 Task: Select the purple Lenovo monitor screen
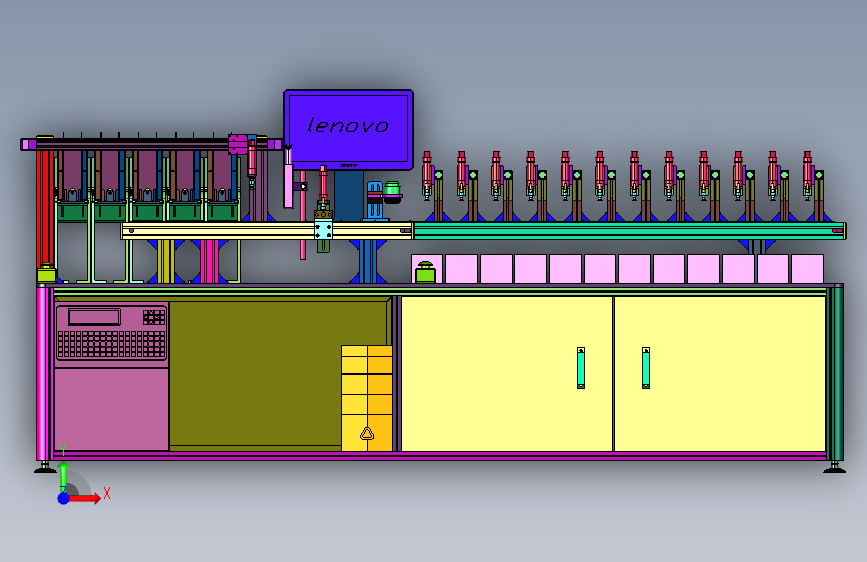coord(348,128)
